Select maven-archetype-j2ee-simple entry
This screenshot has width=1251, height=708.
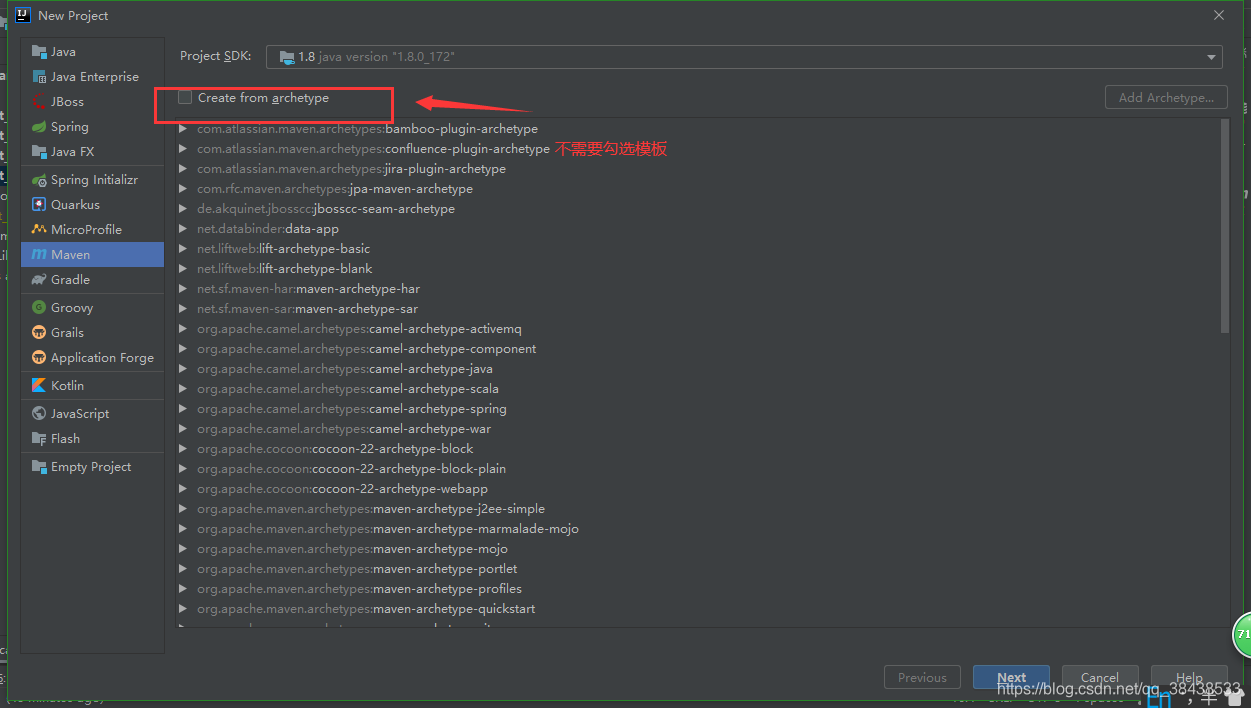click(371, 509)
